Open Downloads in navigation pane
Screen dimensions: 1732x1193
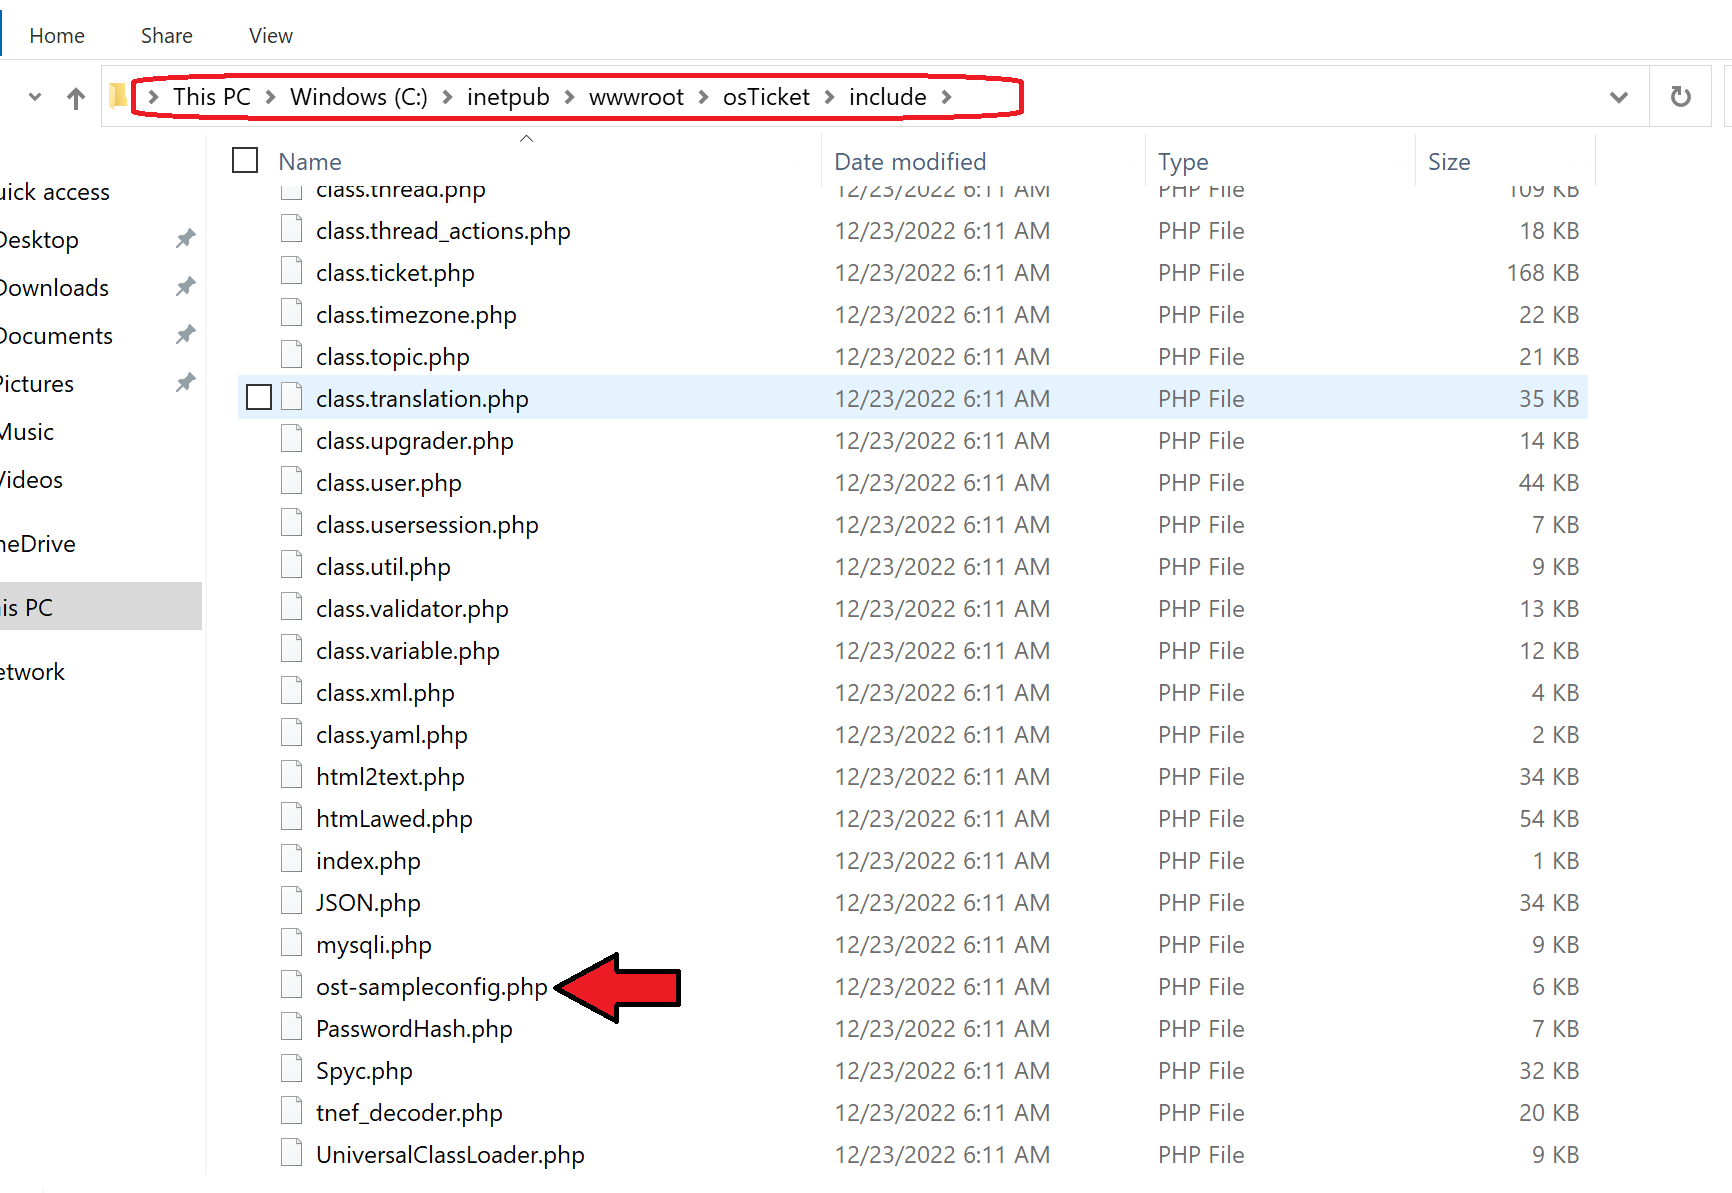tap(54, 288)
